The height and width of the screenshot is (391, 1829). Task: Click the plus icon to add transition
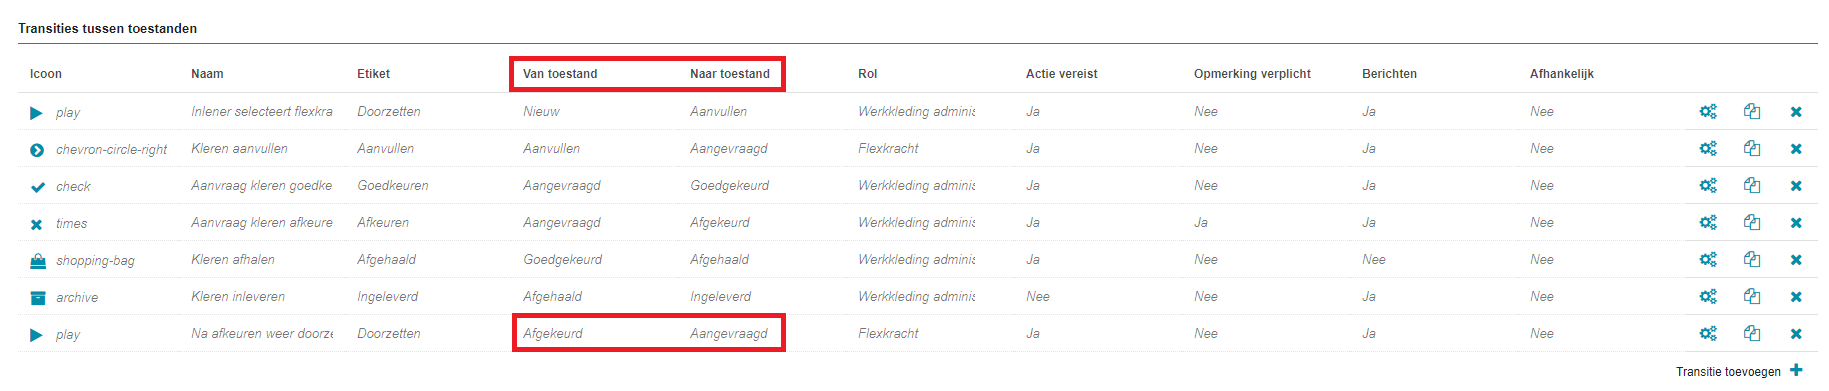click(x=1796, y=370)
